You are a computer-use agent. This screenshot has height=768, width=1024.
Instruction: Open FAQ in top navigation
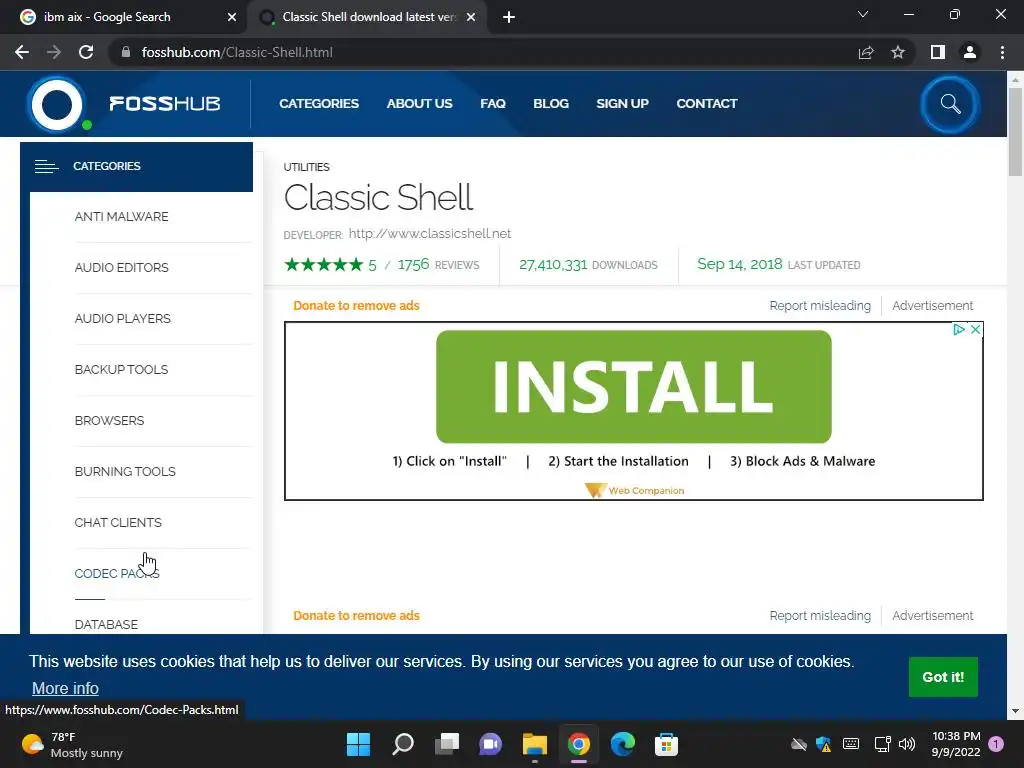tap(493, 103)
